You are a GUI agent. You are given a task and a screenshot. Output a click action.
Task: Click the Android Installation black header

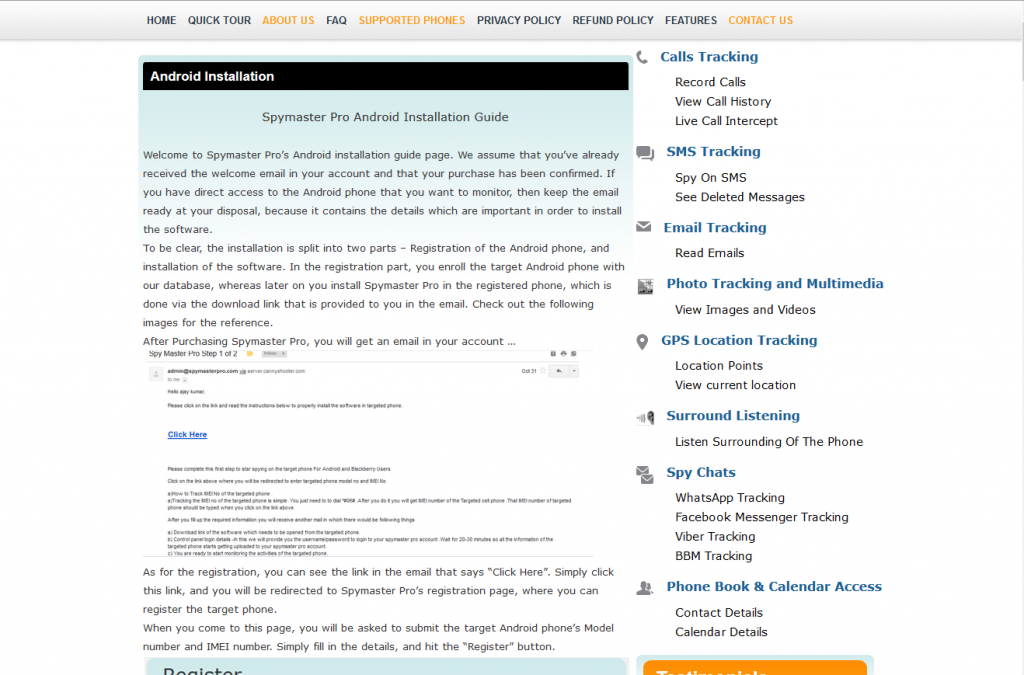click(x=385, y=76)
